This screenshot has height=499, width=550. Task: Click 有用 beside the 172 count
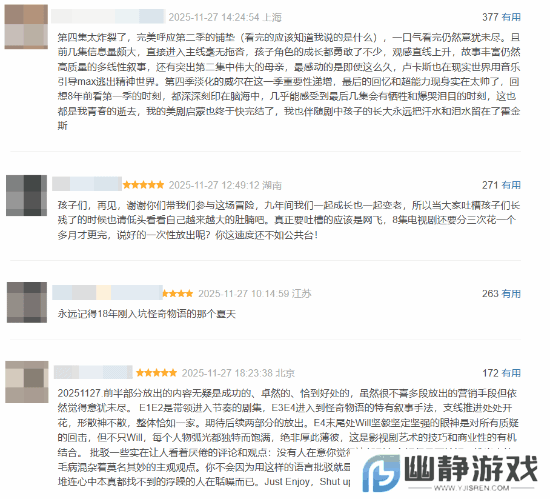point(511,373)
